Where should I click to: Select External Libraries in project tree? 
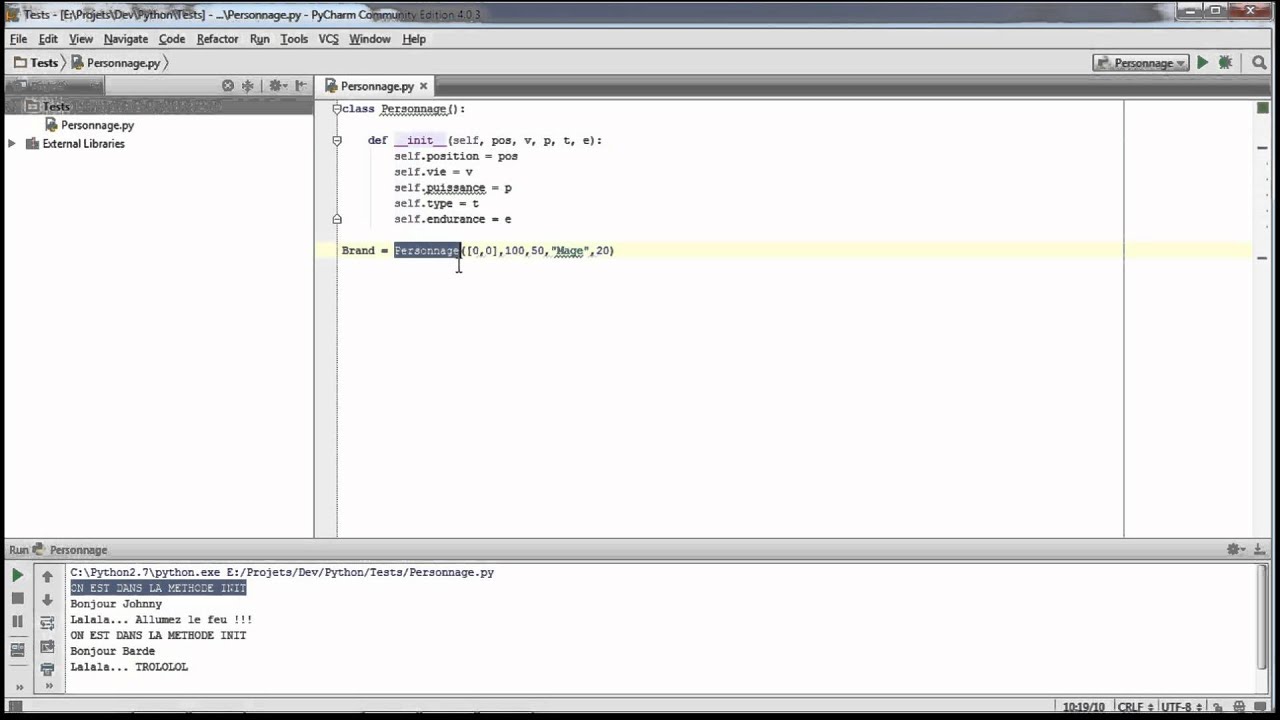point(83,144)
